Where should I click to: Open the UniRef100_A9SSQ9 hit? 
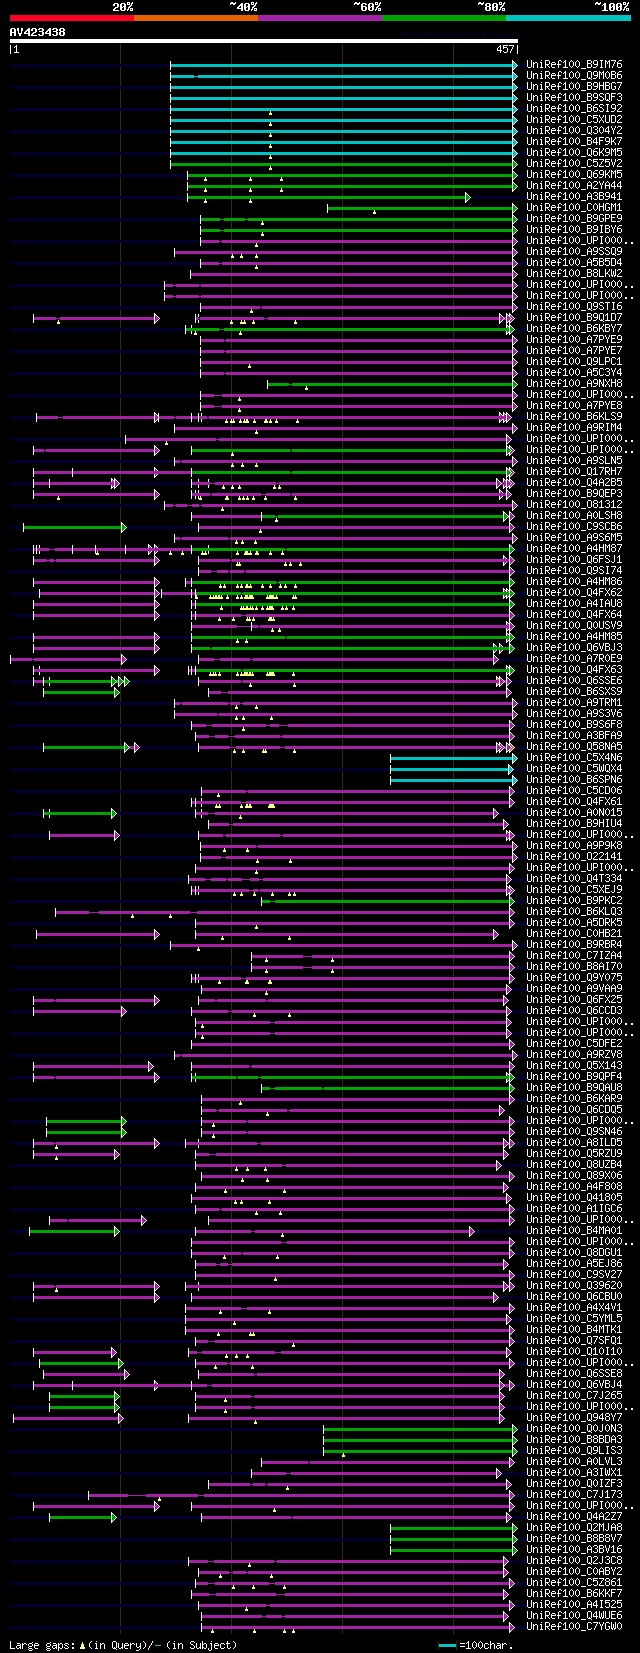pyautogui.click(x=574, y=252)
